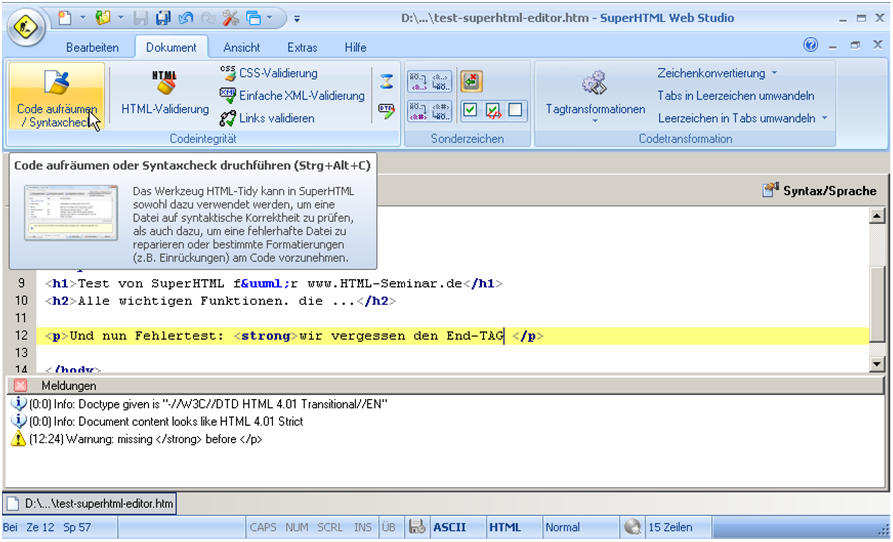Click the yellow warning triangle icon
This screenshot has height=542, width=893.
click(18, 439)
